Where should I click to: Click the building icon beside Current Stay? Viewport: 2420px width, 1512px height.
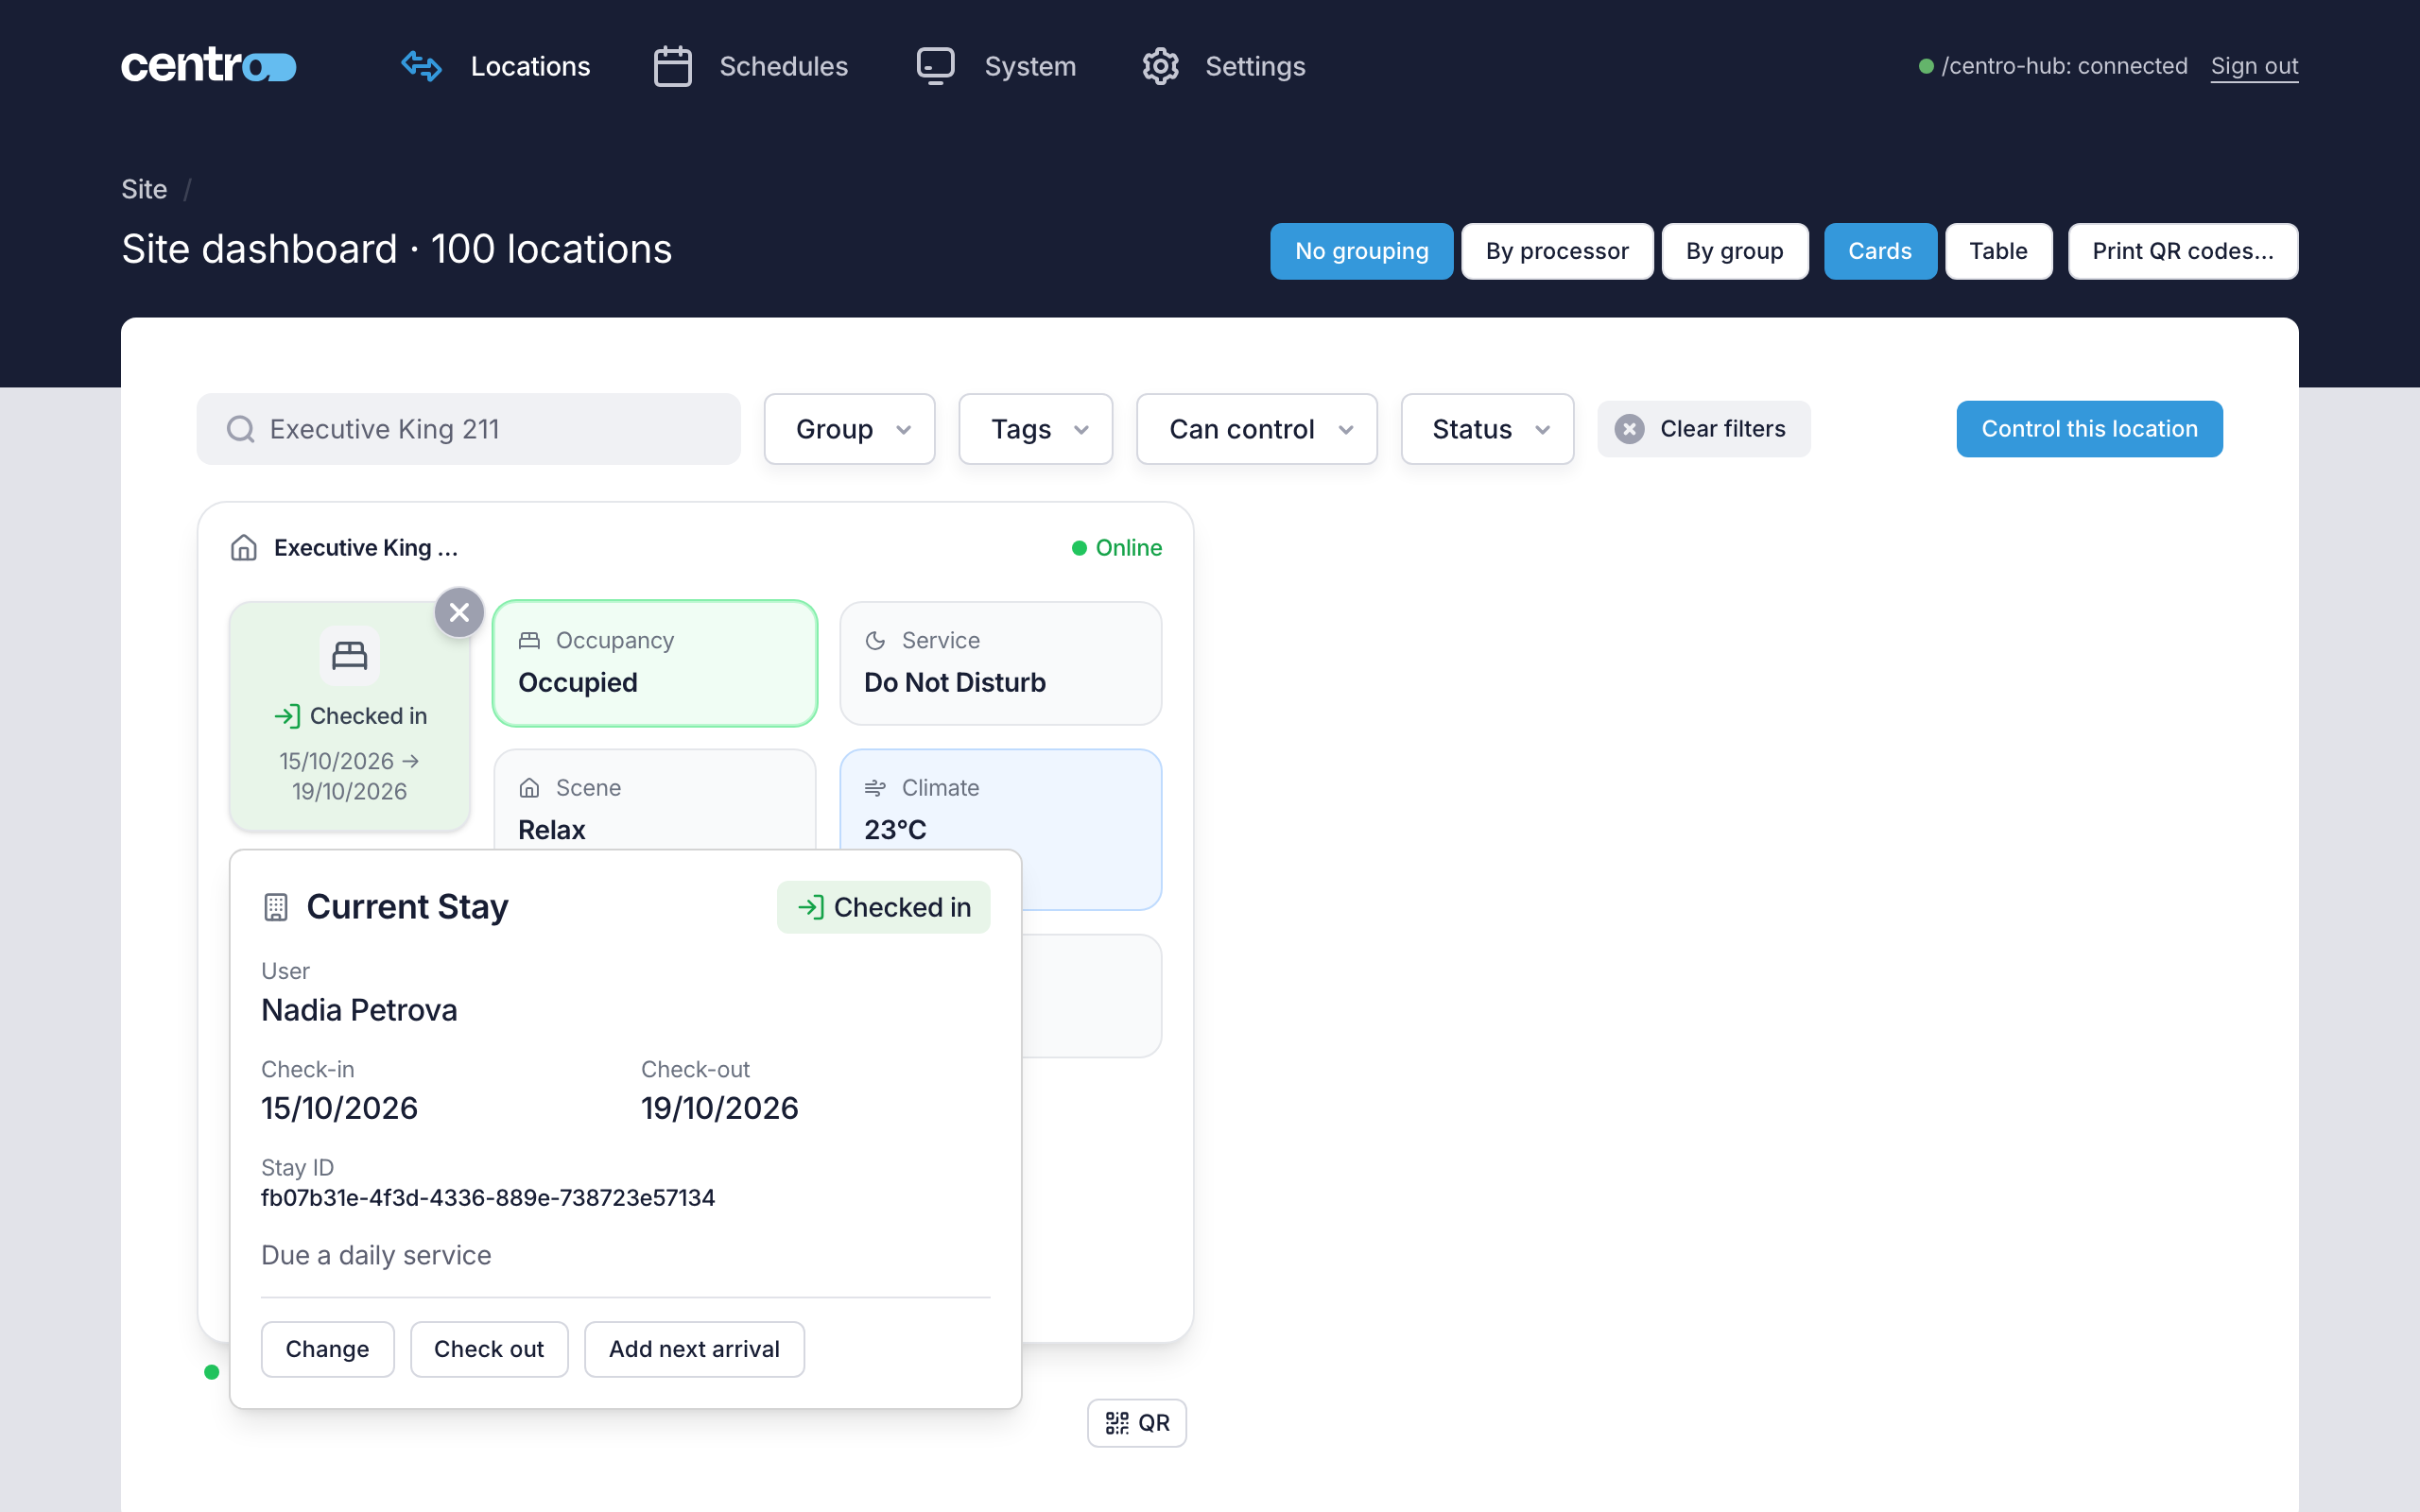pyautogui.click(x=276, y=907)
